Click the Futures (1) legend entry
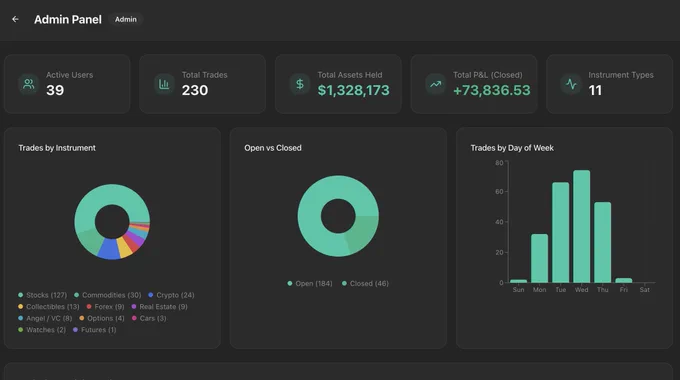 point(95,330)
